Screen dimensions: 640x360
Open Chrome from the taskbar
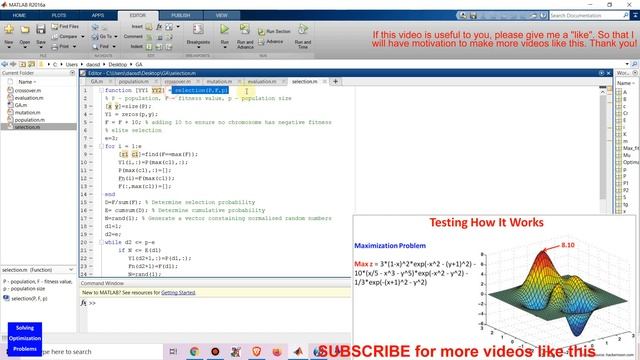[x=195, y=351]
